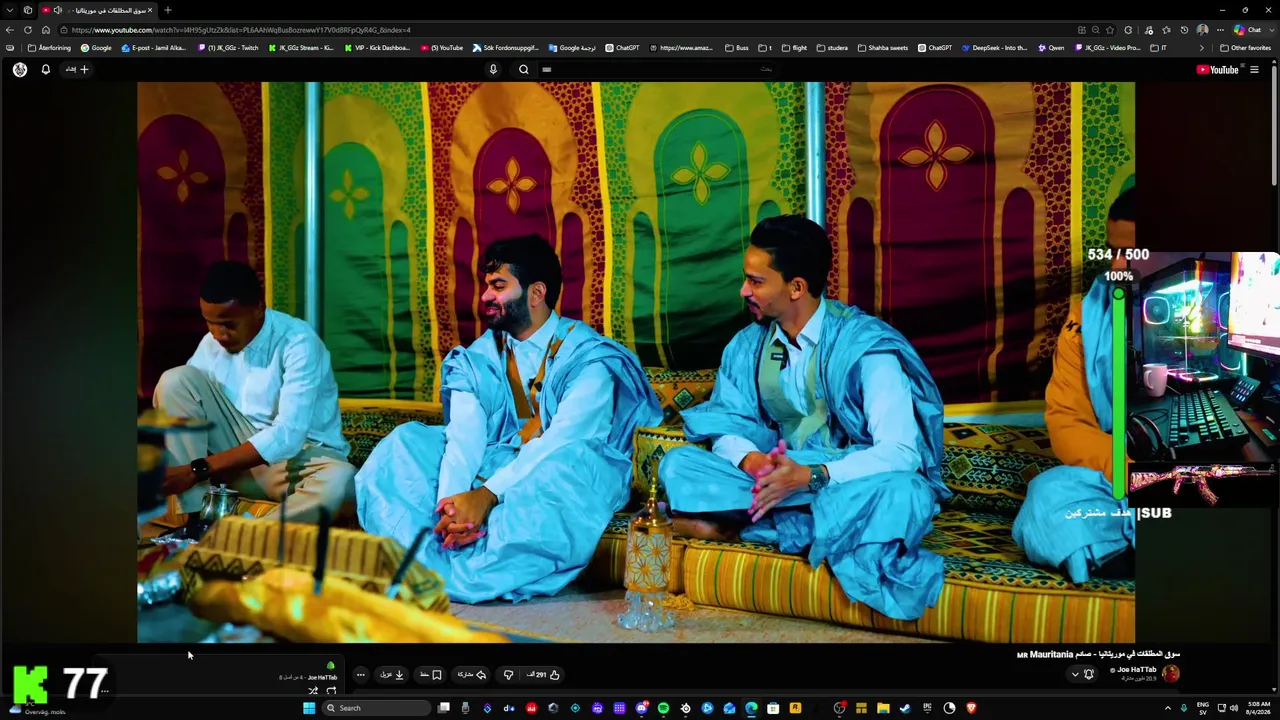
Task: Go to YouTube home via logo
Action: (1217, 69)
